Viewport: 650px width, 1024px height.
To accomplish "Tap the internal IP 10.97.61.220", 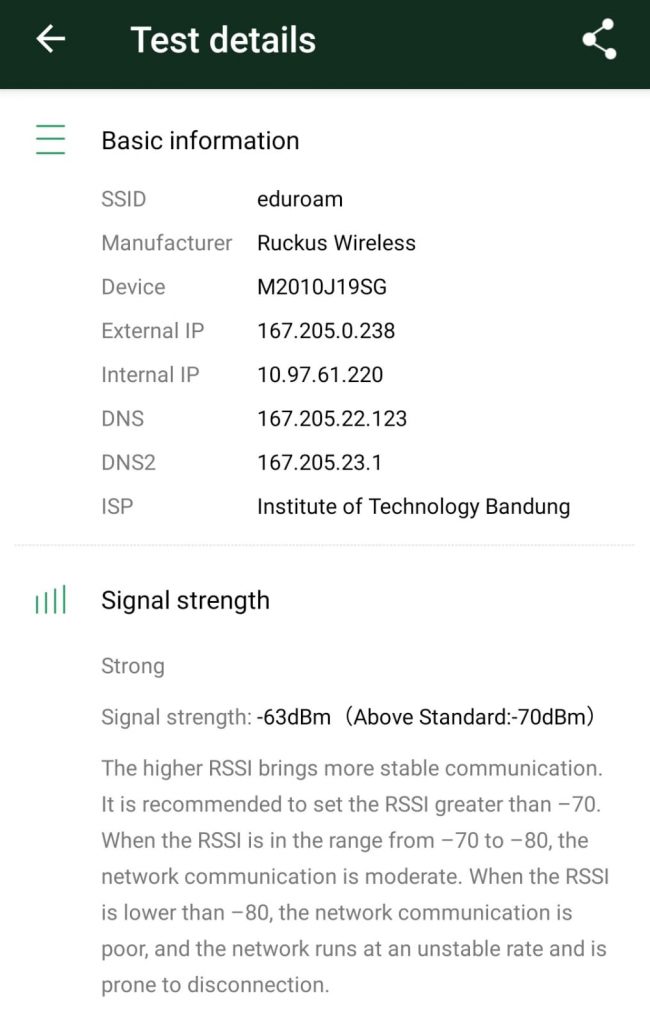I will 320,375.
